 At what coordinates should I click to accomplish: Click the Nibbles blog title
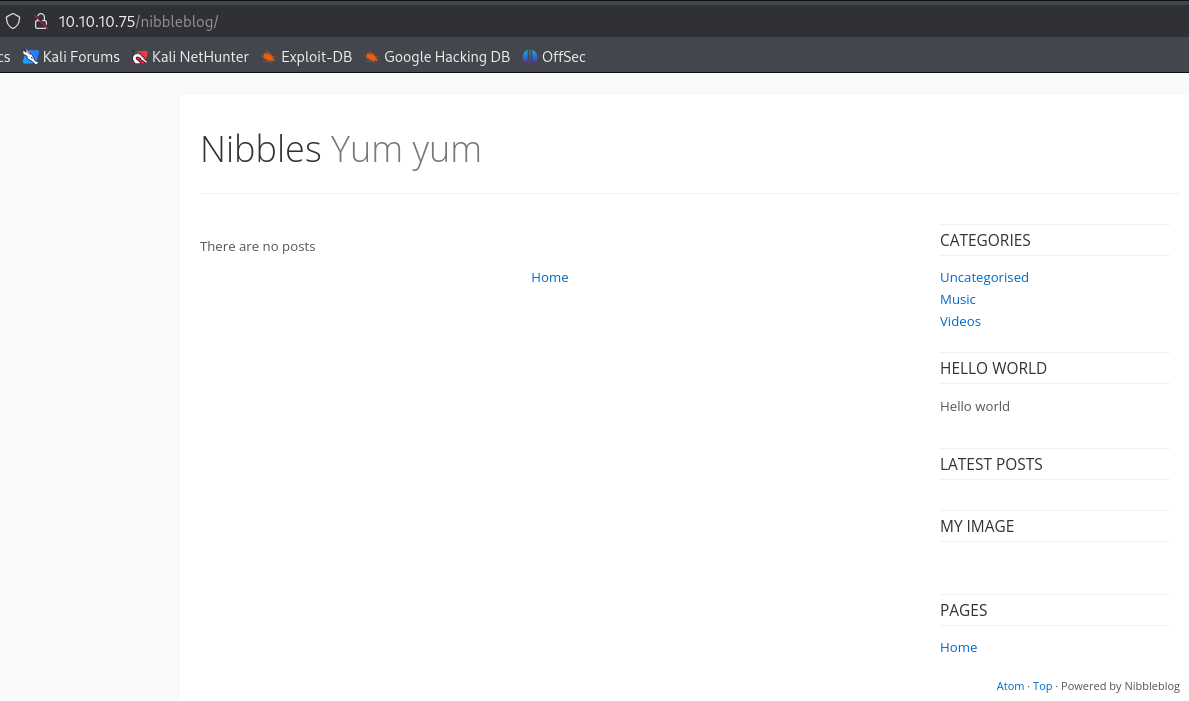coord(260,149)
